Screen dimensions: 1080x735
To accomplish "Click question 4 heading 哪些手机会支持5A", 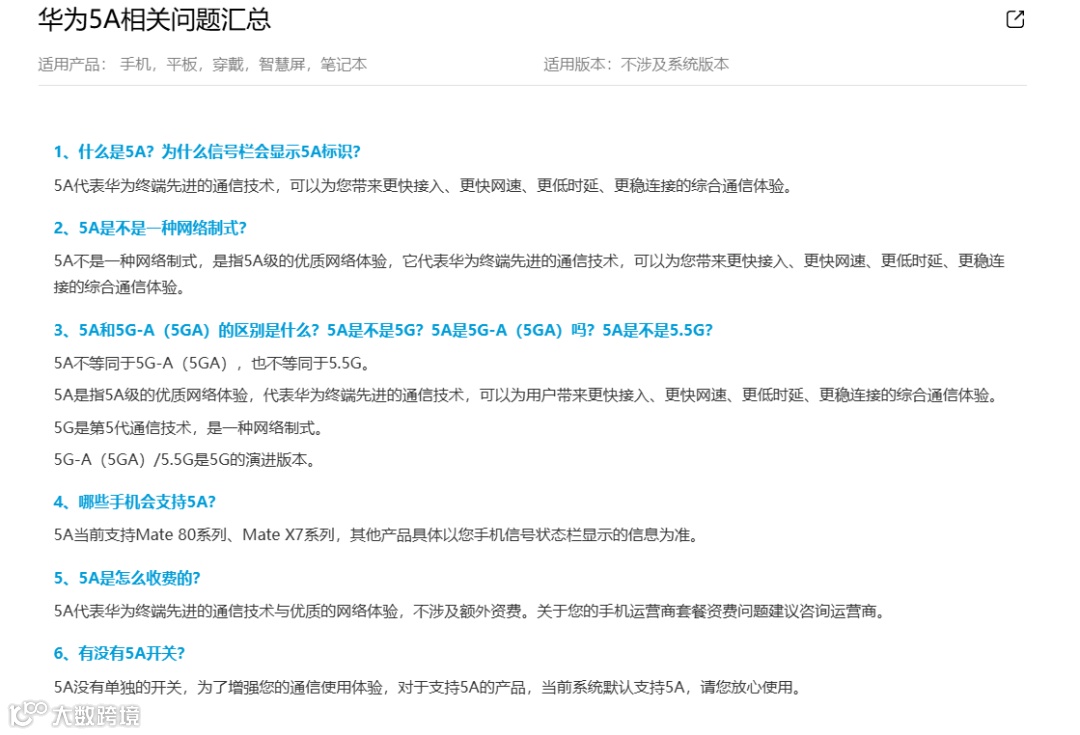I will tap(135, 501).
